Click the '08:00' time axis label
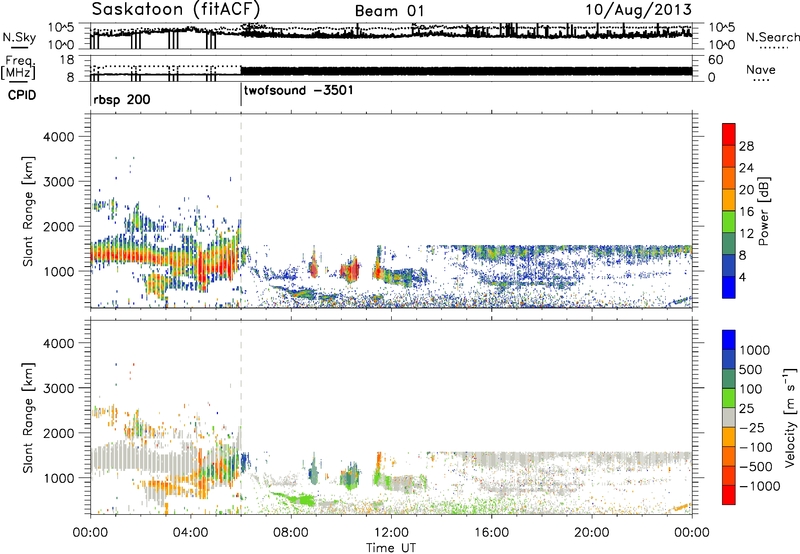Image resolution: width=800 pixels, height=554 pixels. [x=291, y=533]
